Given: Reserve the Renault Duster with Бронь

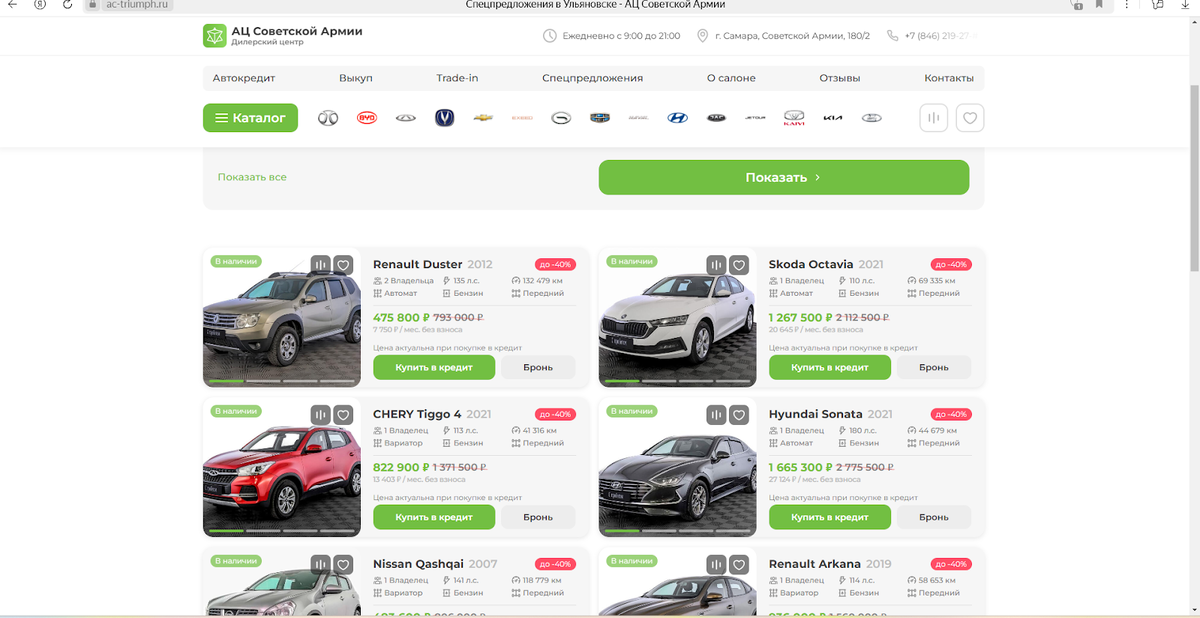Looking at the screenshot, I should (538, 367).
